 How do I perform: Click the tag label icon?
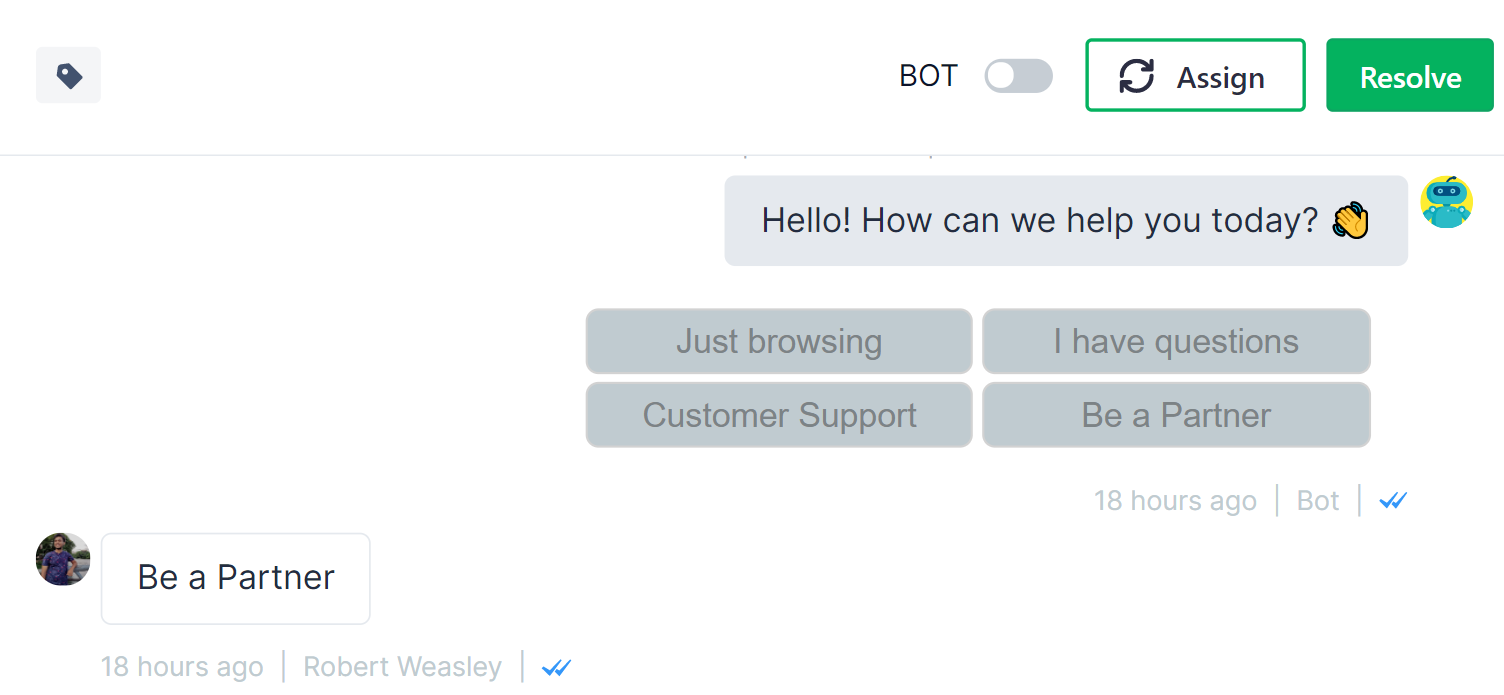[68, 75]
